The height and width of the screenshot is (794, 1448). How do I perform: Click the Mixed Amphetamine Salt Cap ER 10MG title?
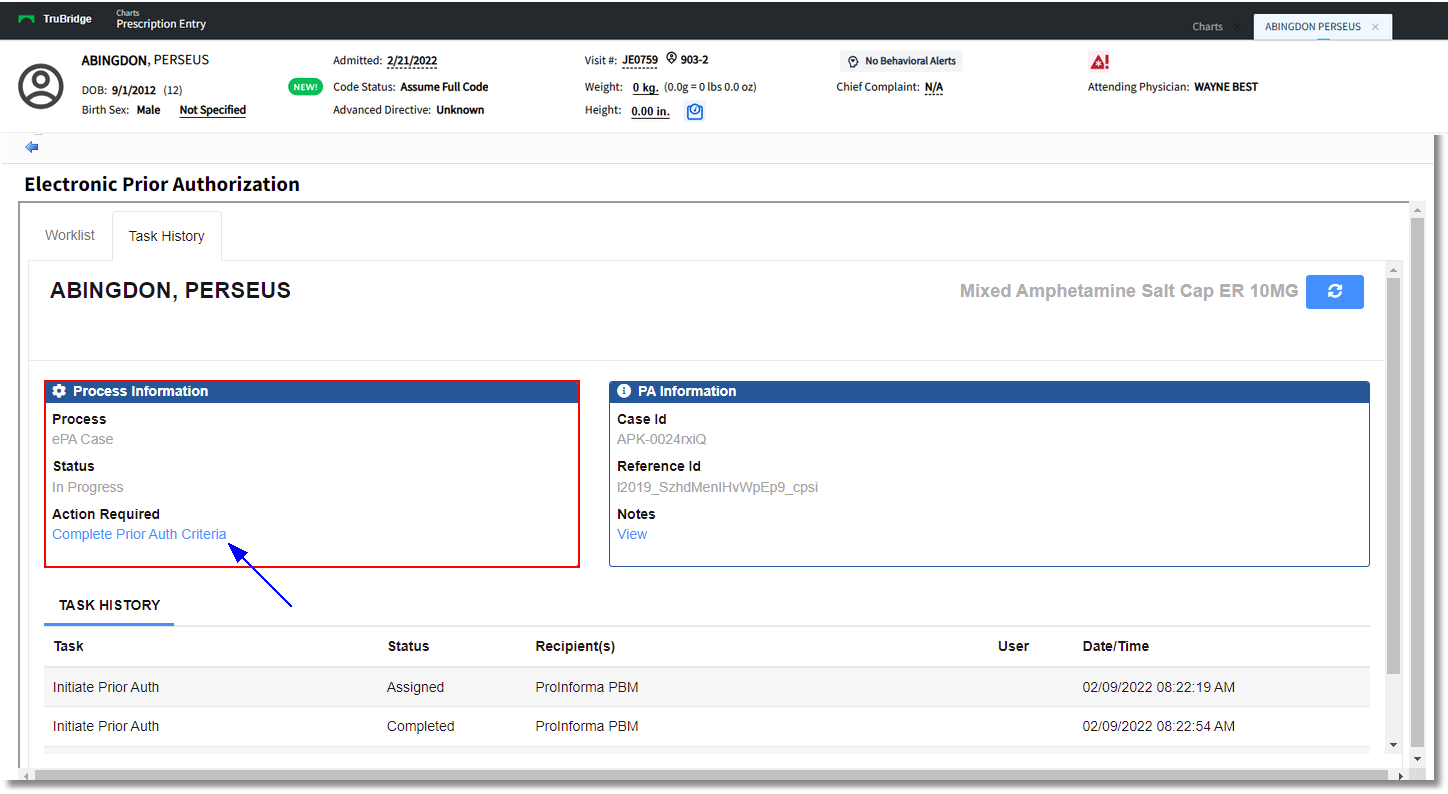[x=1129, y=291]
